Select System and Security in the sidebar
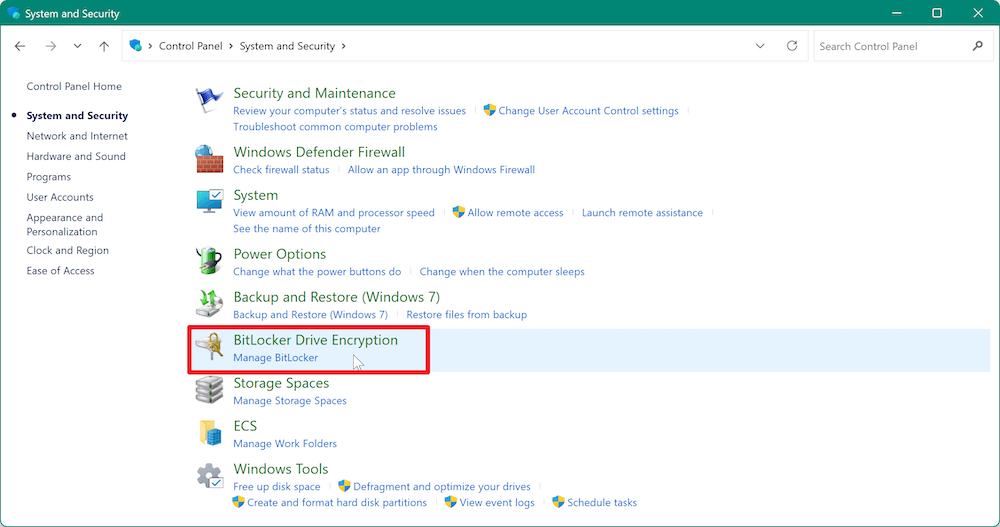Viewport: 1000px width, 527px height. [x=77, y=115]
